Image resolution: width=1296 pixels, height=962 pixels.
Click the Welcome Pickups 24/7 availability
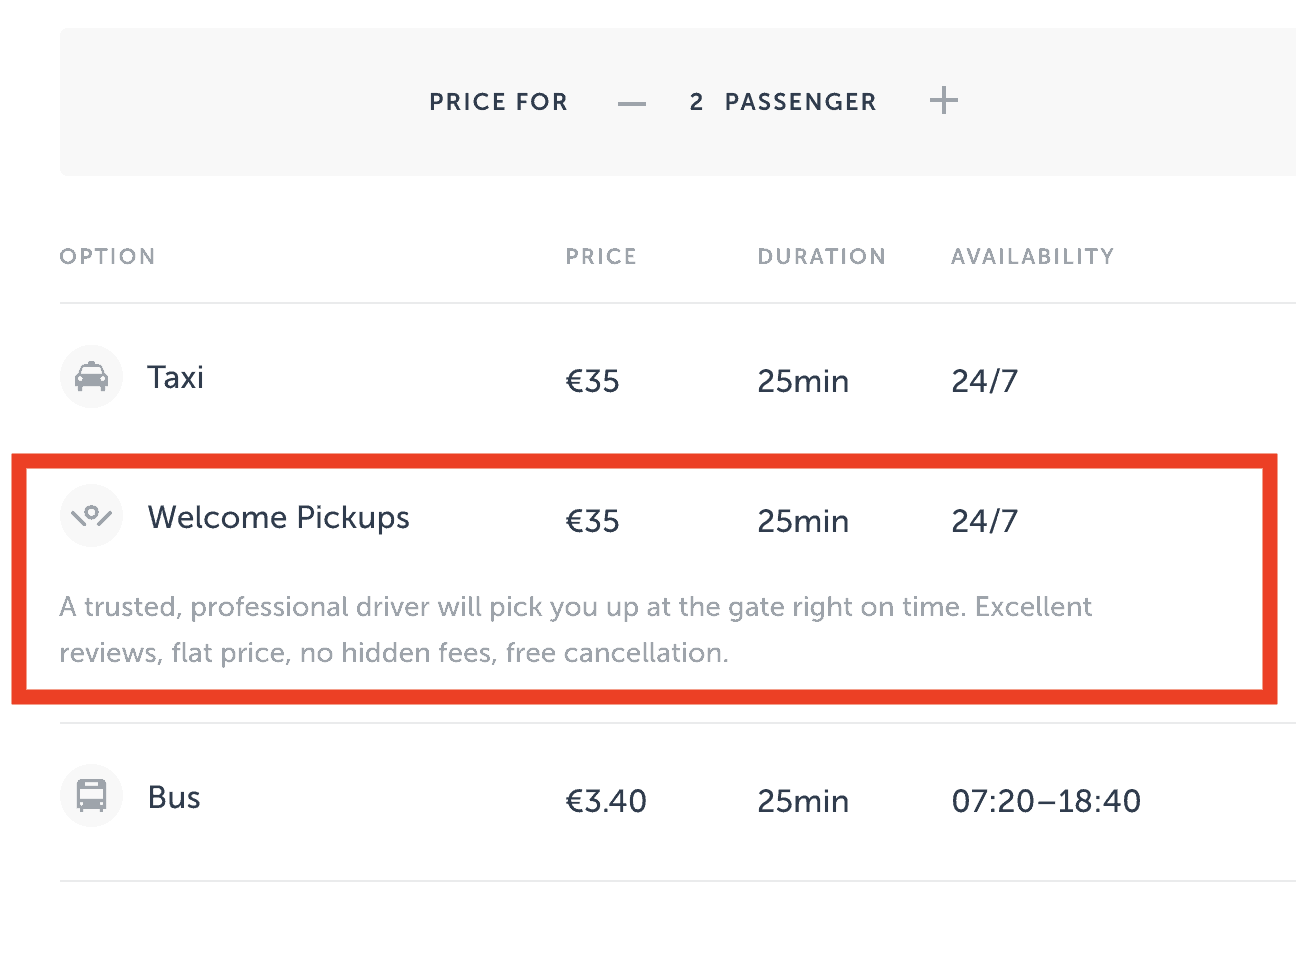tap(985, 521)
